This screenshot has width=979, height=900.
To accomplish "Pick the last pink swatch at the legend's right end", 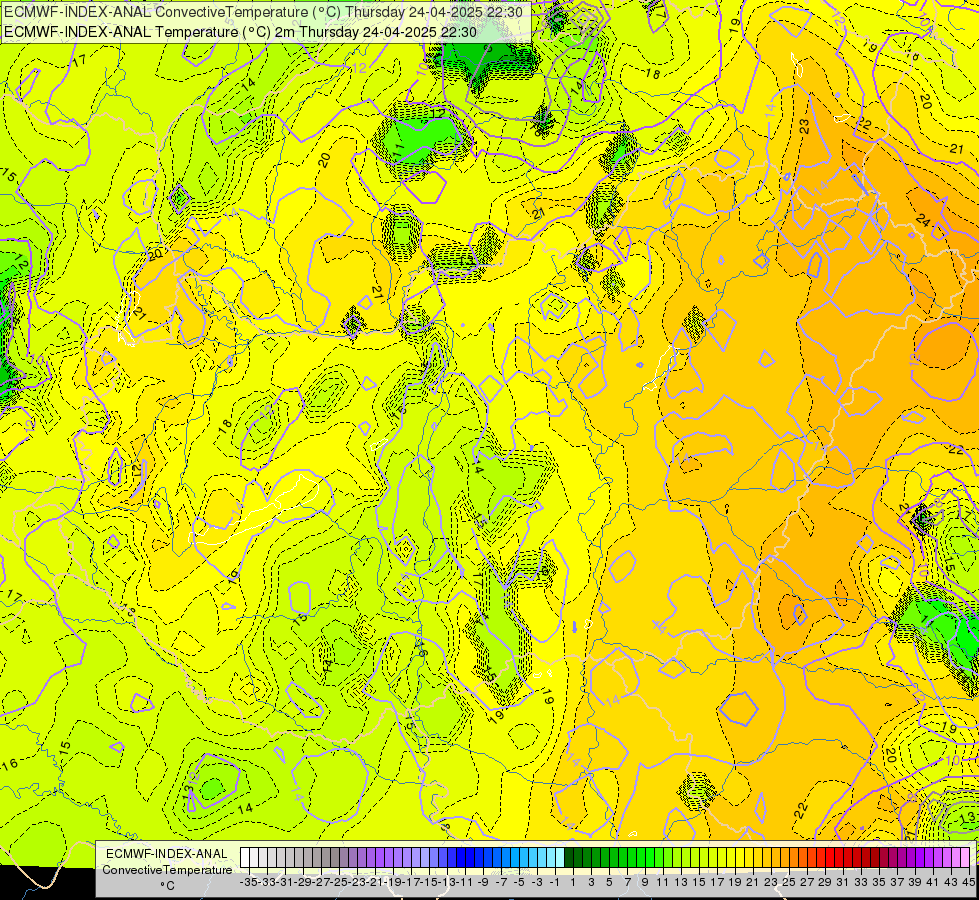I will 965,858.
